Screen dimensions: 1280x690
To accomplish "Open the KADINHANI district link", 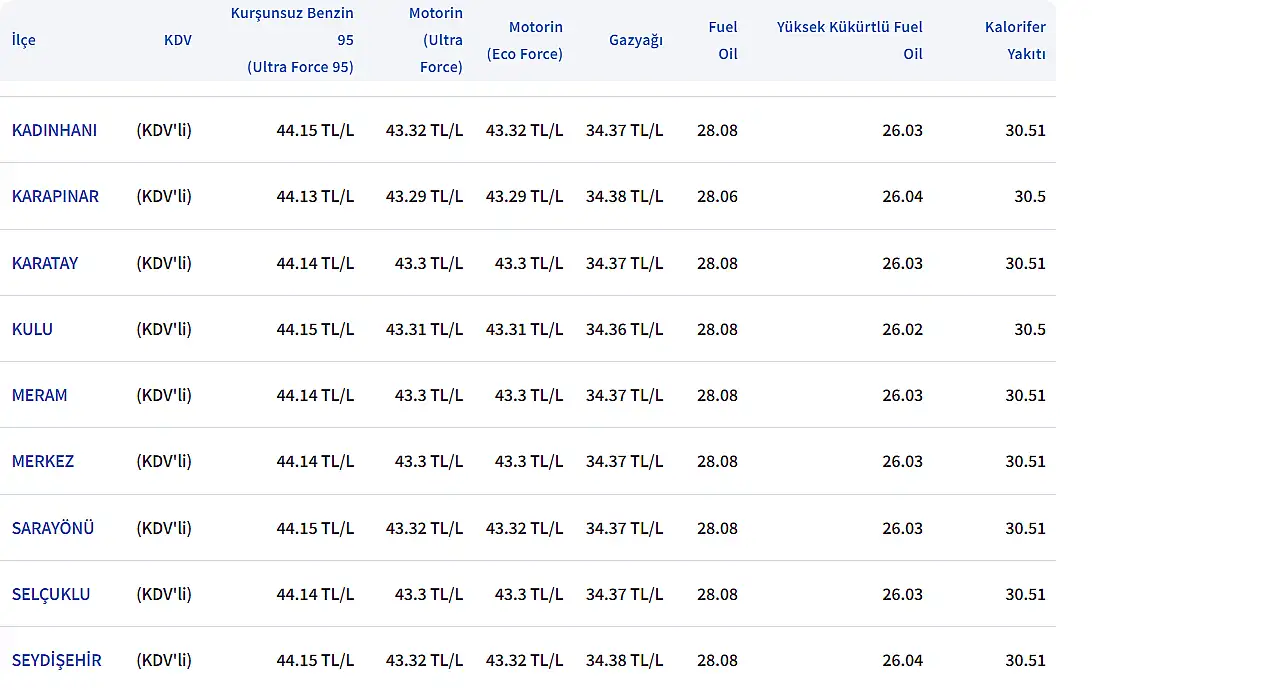I will [x=54, y=130].
